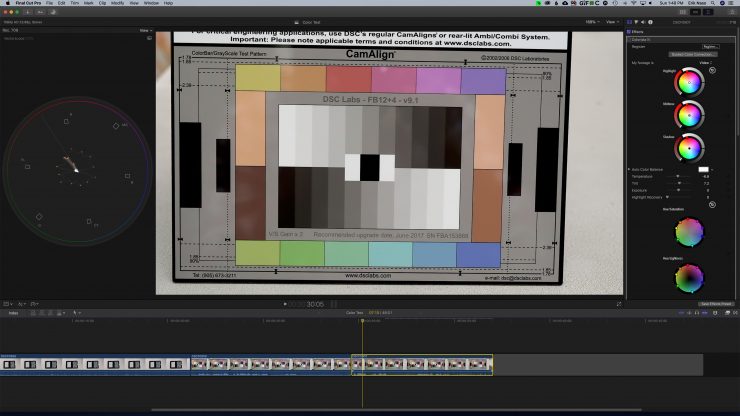
Task: Open the Final Cut Pro menu
Action: click(27, 3)
